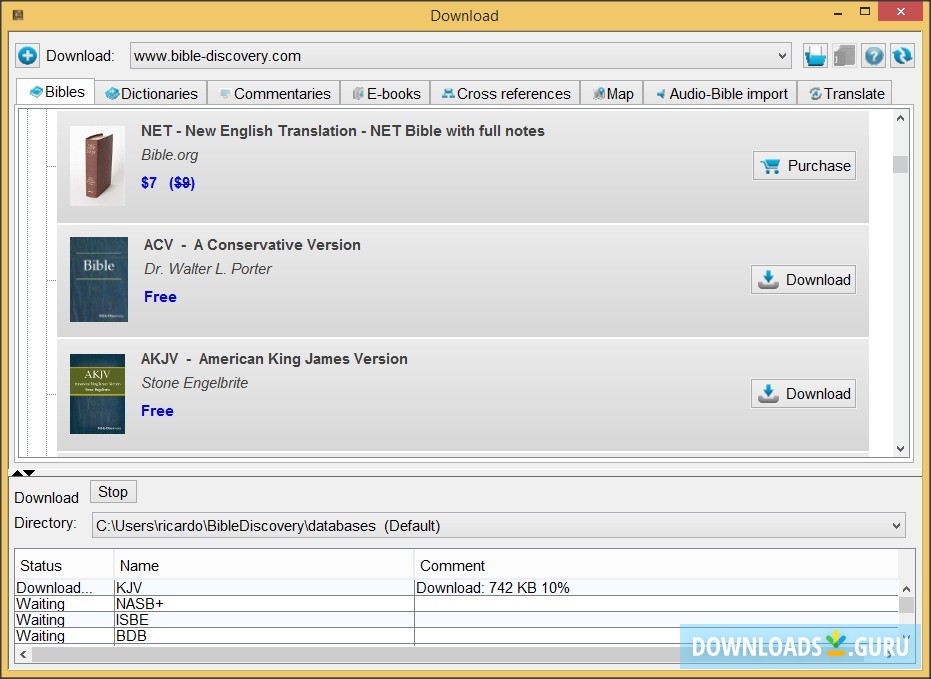Image resolution: width=931 pixels, height=679 pixels.
Task: Select the Map tab
Action: click(x=612, y=94)
